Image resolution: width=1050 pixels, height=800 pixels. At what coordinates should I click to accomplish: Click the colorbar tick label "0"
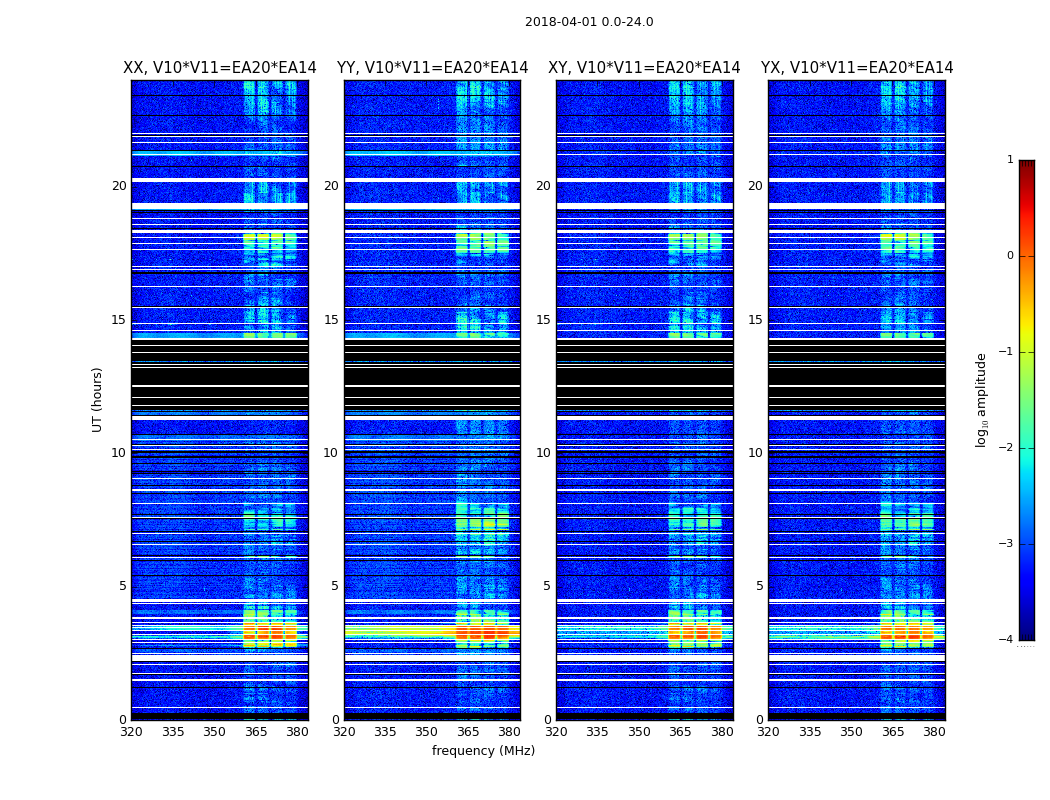pyautogui.click(x=1009, y=256)
